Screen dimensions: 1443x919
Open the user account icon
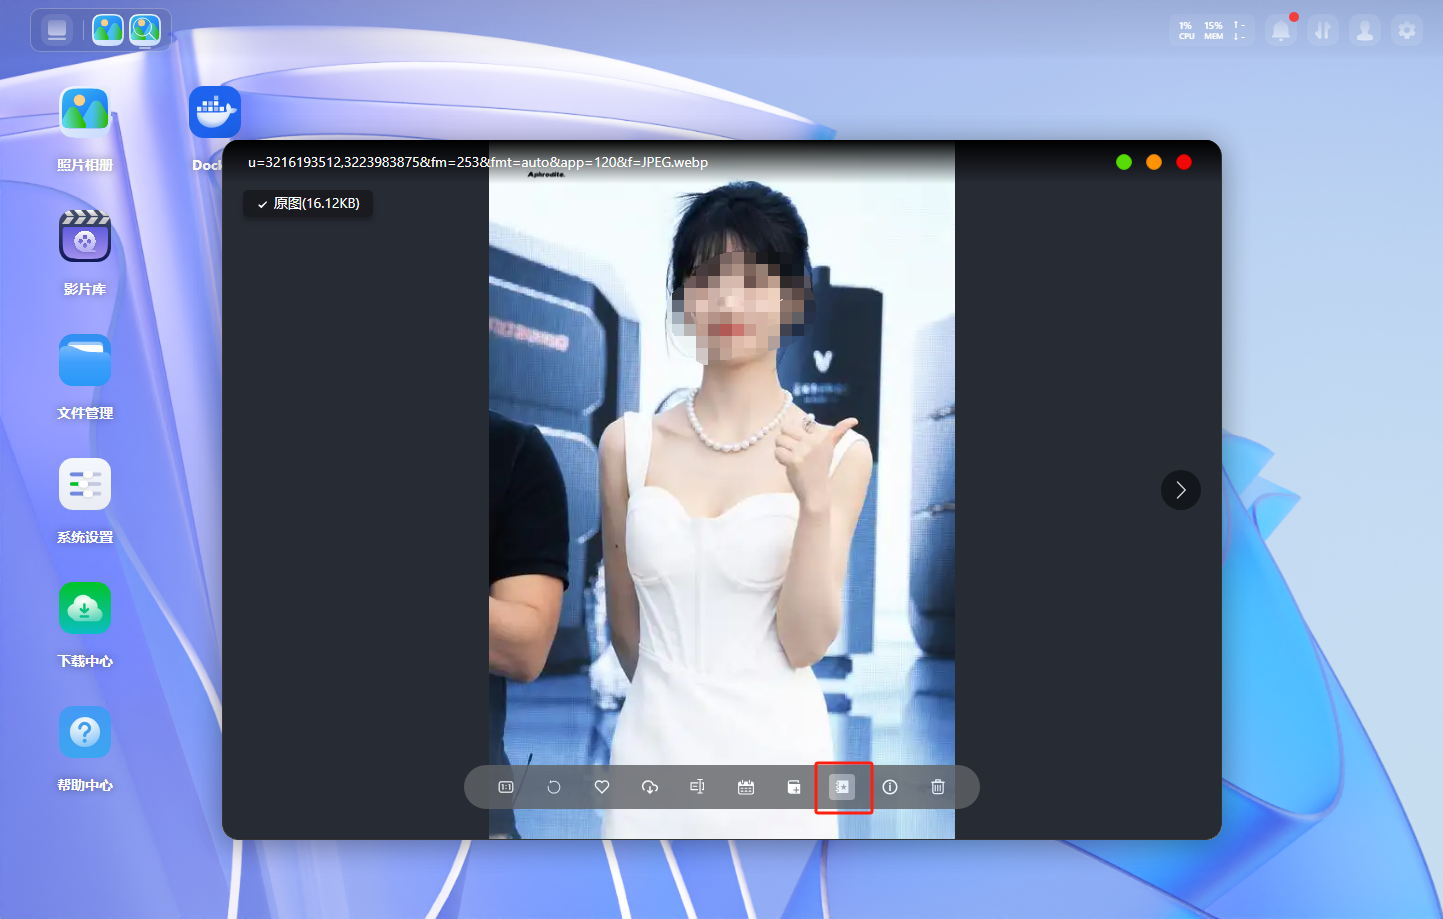click(x=1365, y=31)
